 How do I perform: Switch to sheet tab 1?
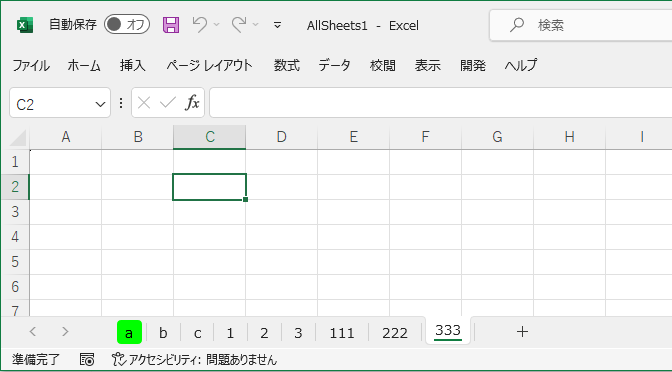(x=230, y=333)
